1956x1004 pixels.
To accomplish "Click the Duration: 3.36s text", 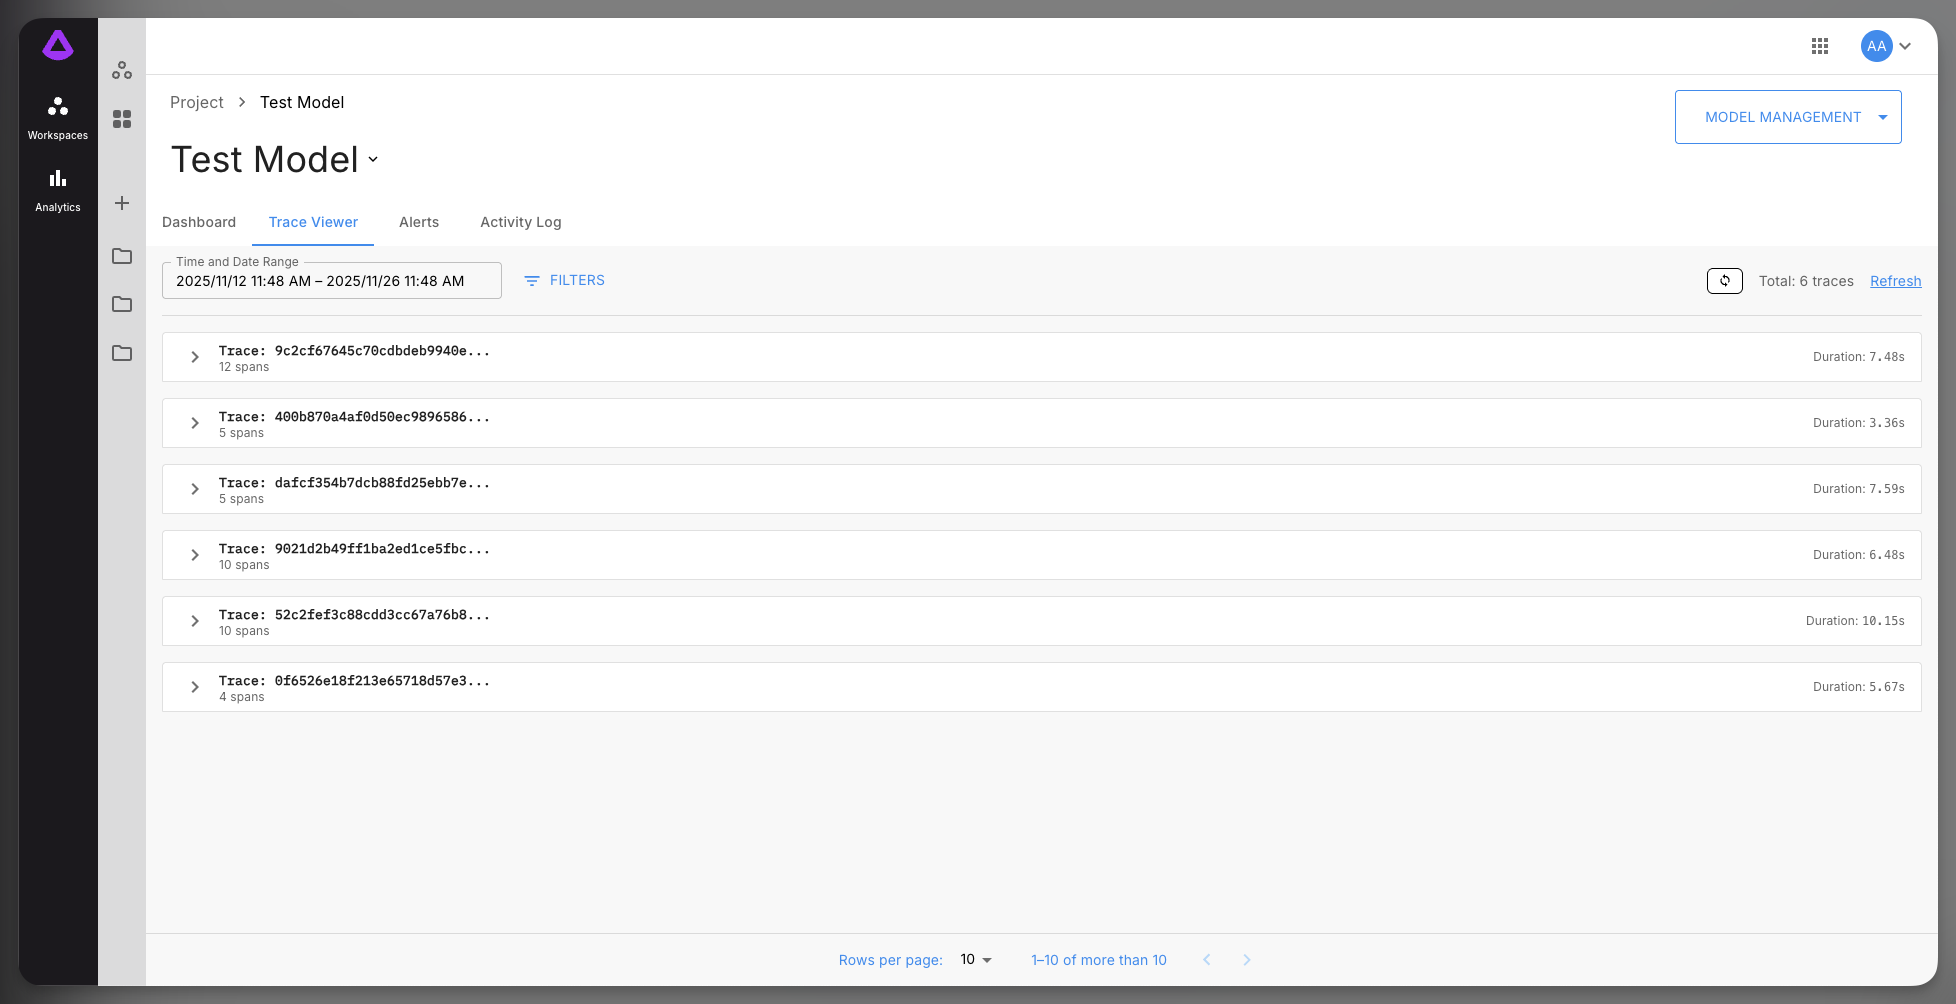I will coord(1859,423).
